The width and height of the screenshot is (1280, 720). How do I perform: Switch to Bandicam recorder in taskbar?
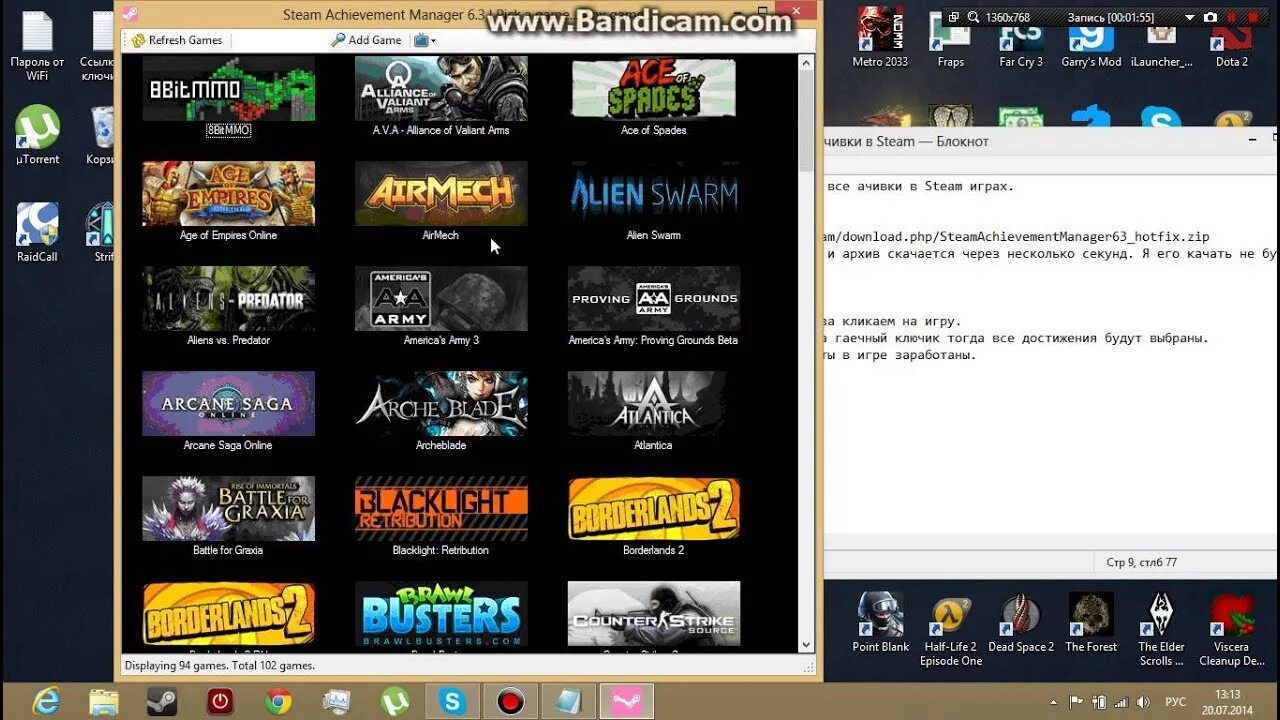coord(511,701)
